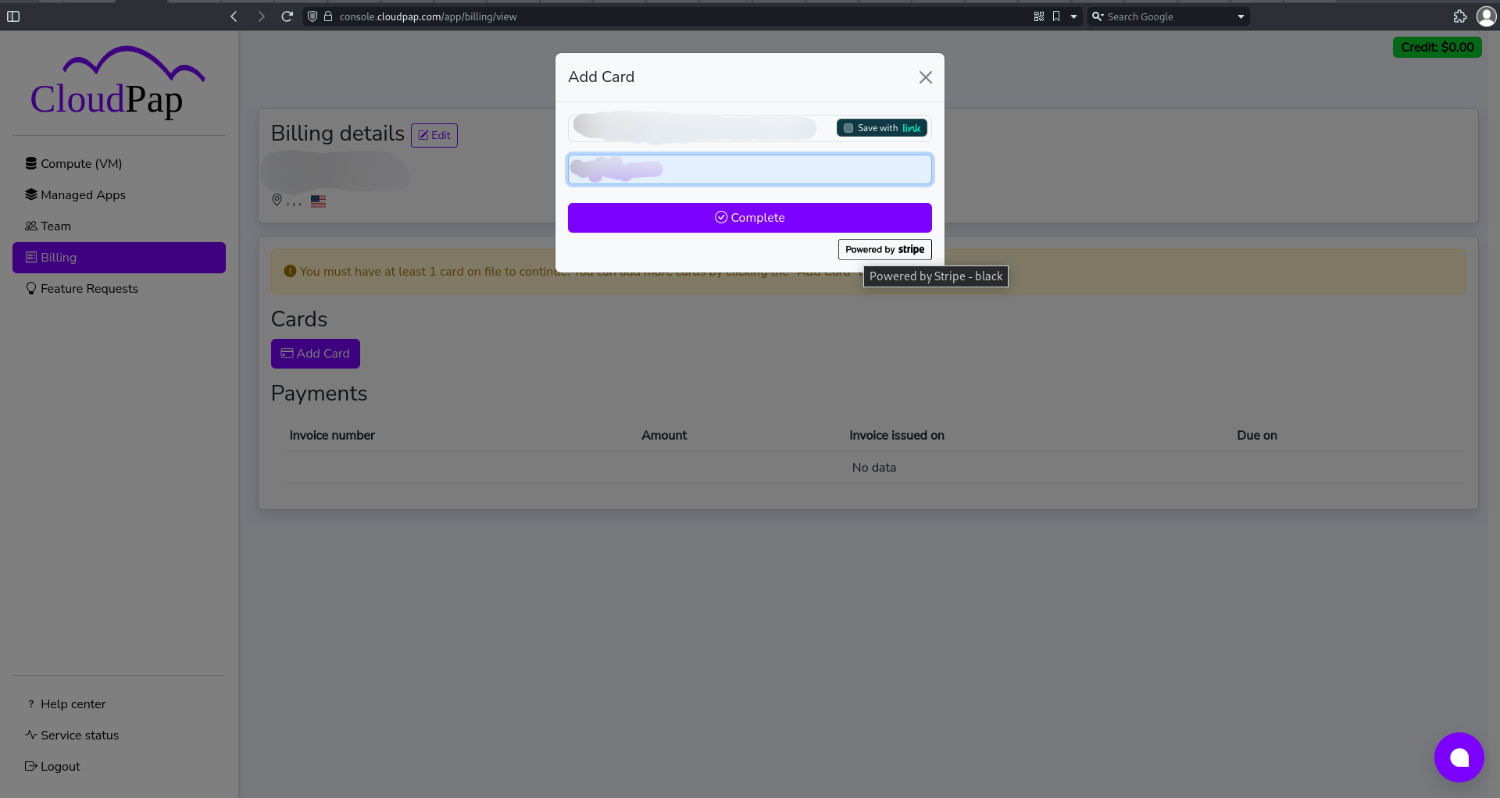Click the Add Card button
Image resolution: width=1500 pixels, height=798 pixels.
coord(315,353)
